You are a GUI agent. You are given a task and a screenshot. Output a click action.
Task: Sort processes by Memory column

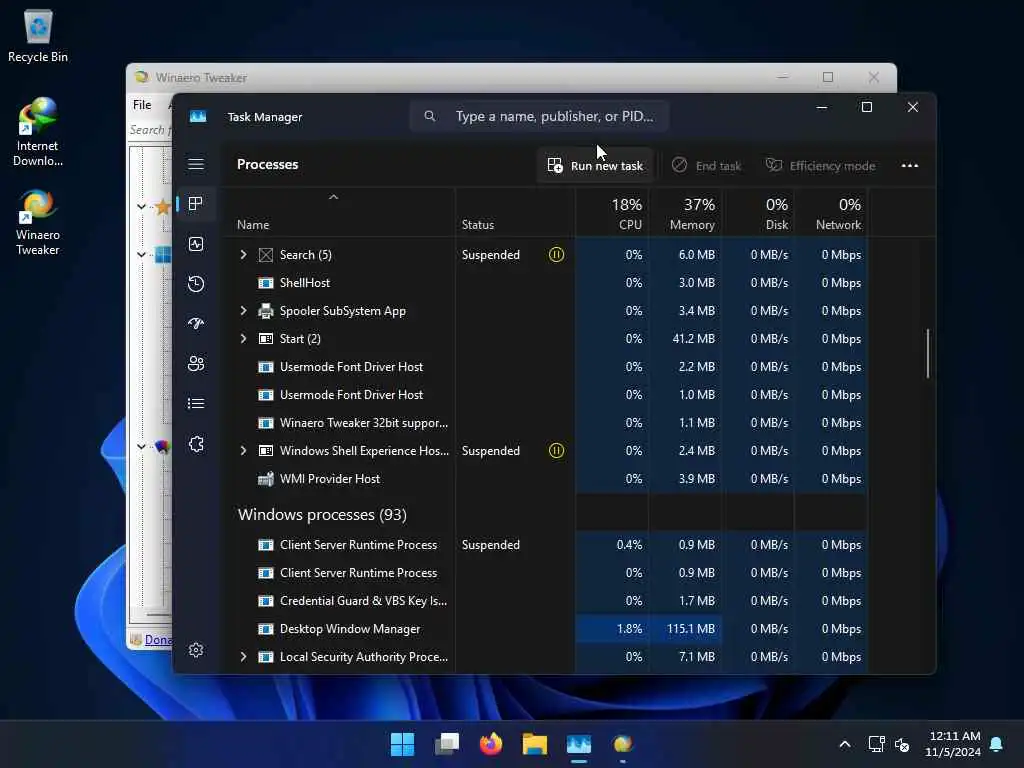[x=686, y=214]
